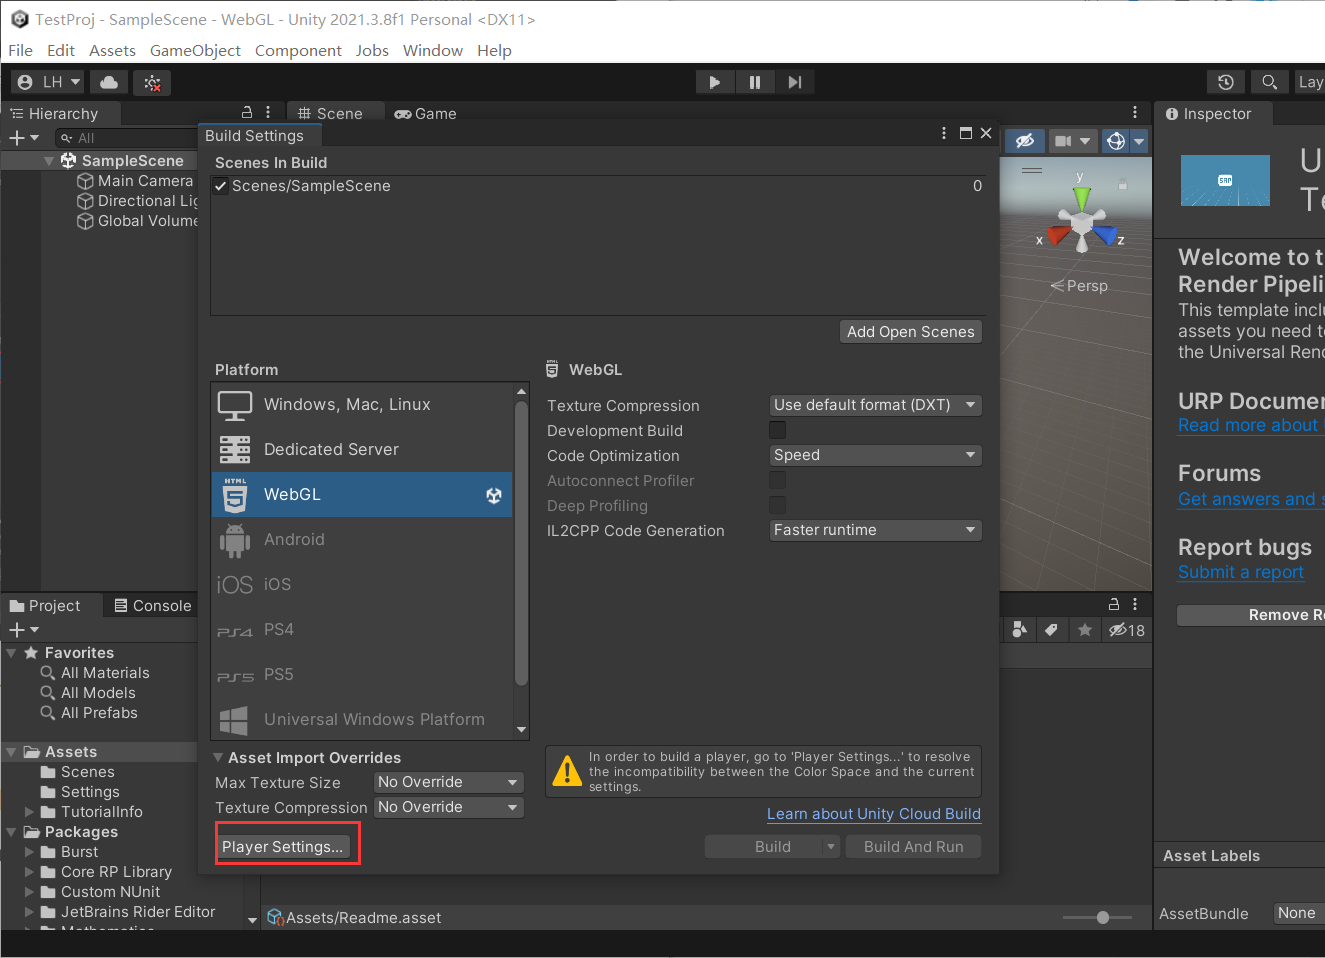The height and width of the screenshot is (958, 1325).
Task: Select the PS4 platform
Action: [362, 629]
